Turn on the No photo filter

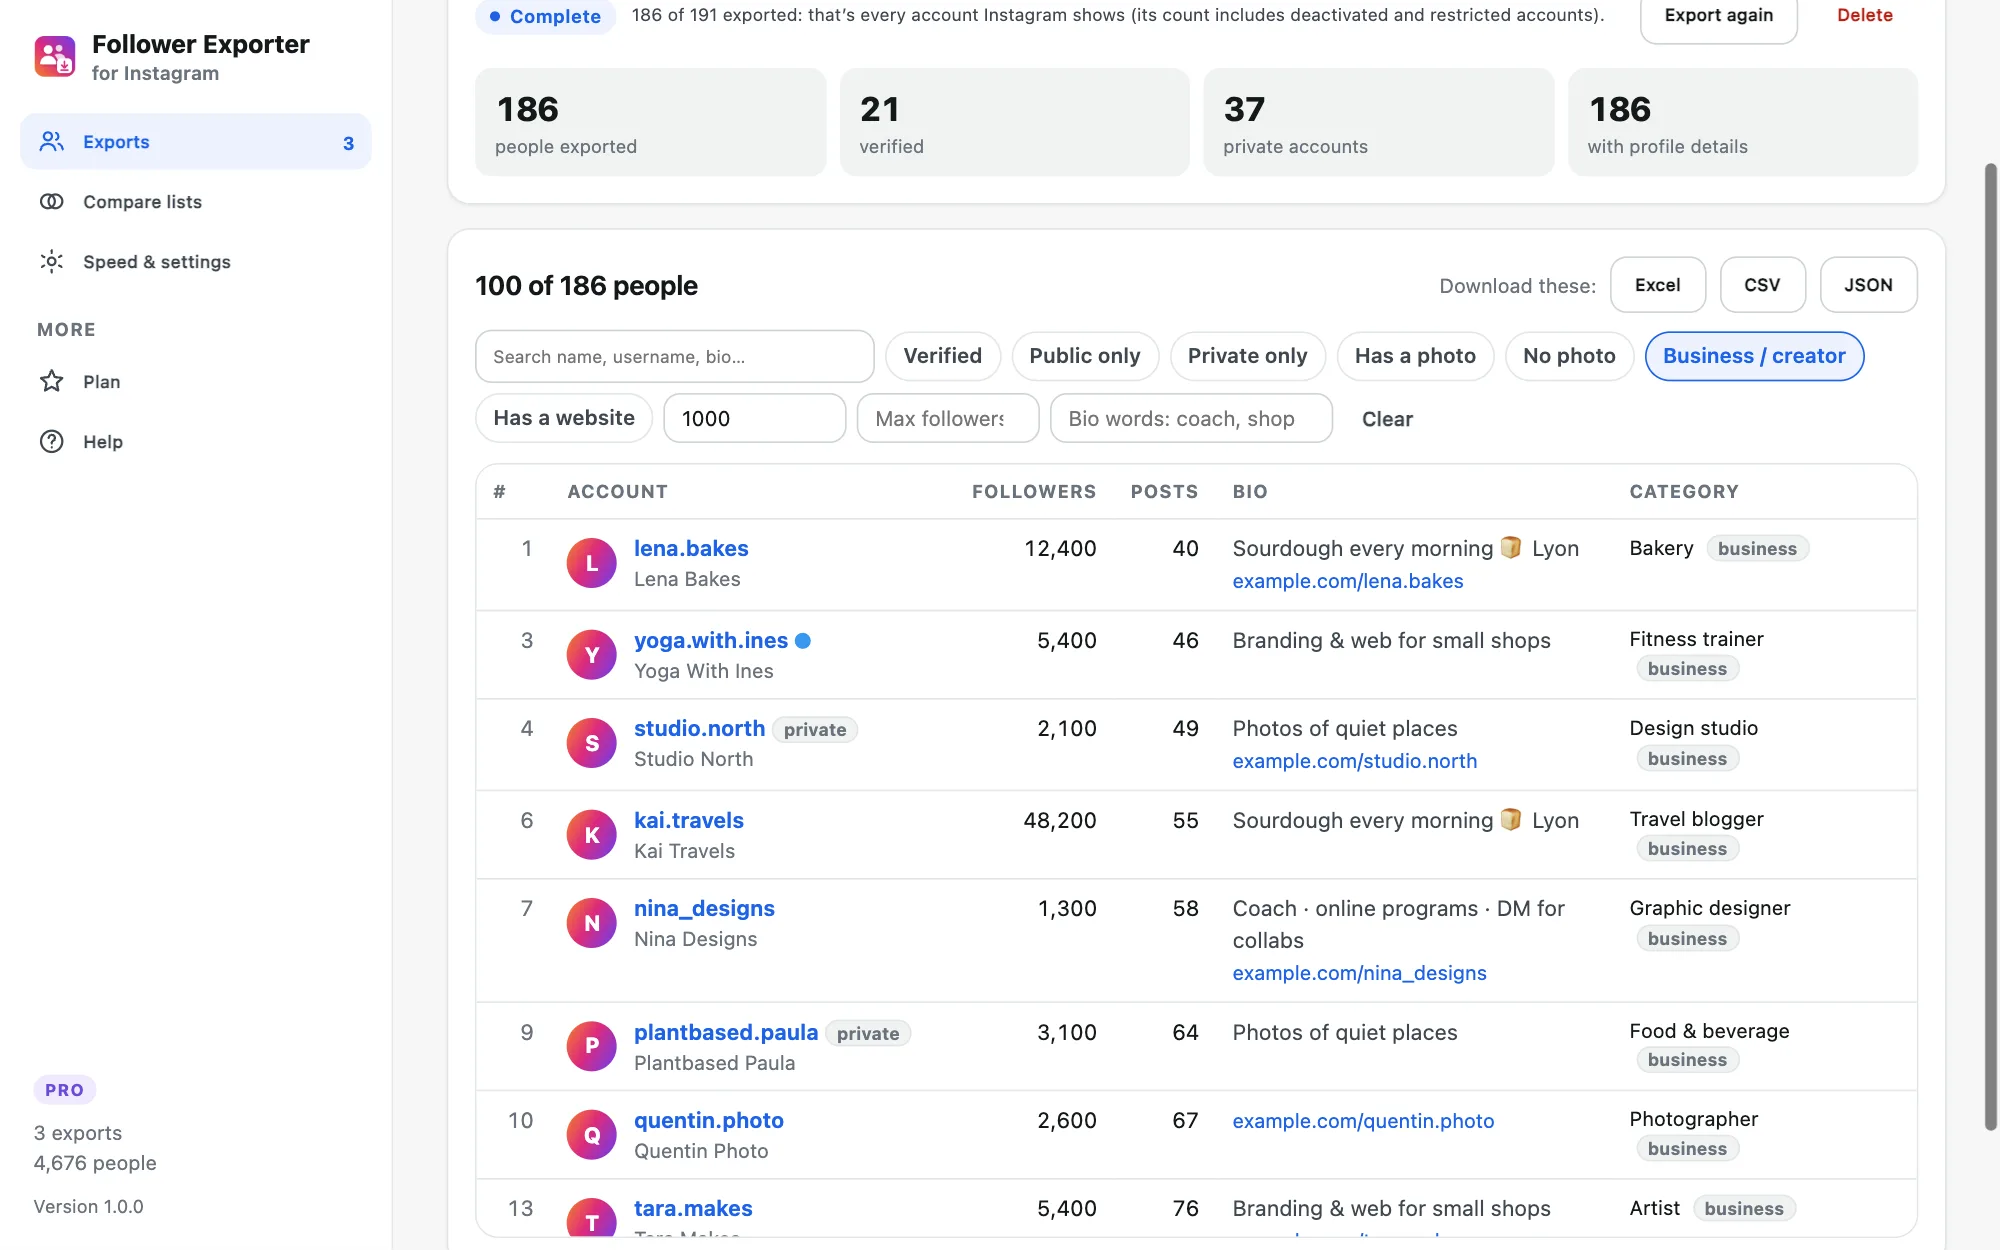(1569, 356)
